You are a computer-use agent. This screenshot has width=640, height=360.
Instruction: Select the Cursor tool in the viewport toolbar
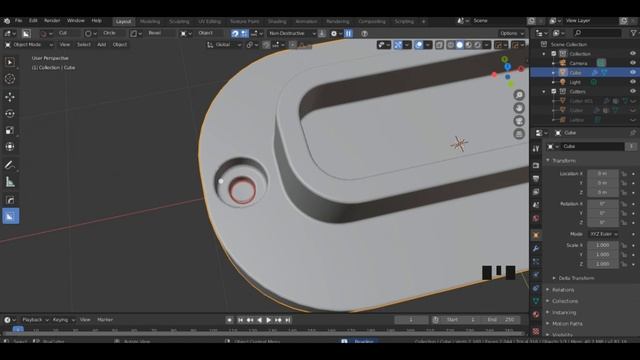(10, 79)
